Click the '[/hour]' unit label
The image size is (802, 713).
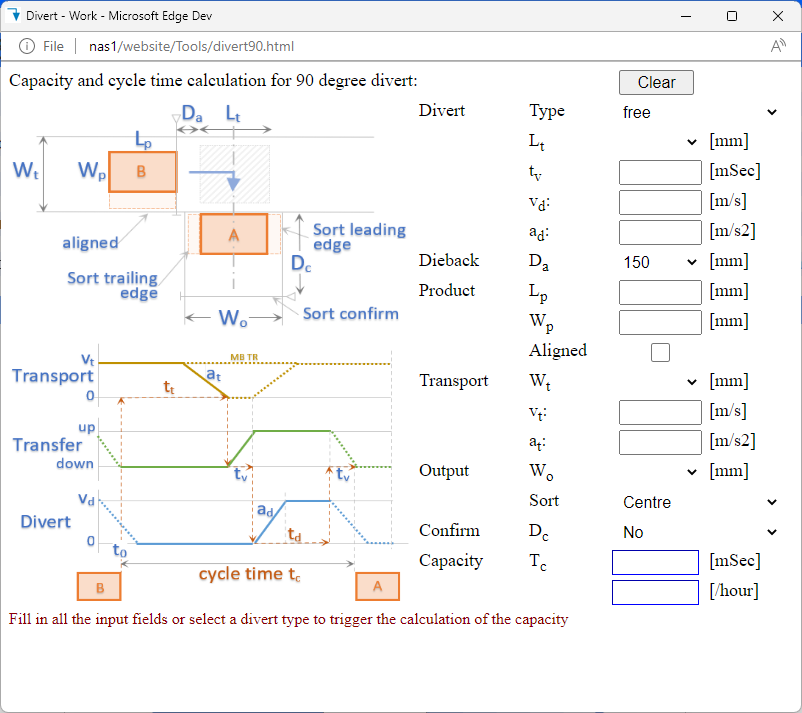733,591
